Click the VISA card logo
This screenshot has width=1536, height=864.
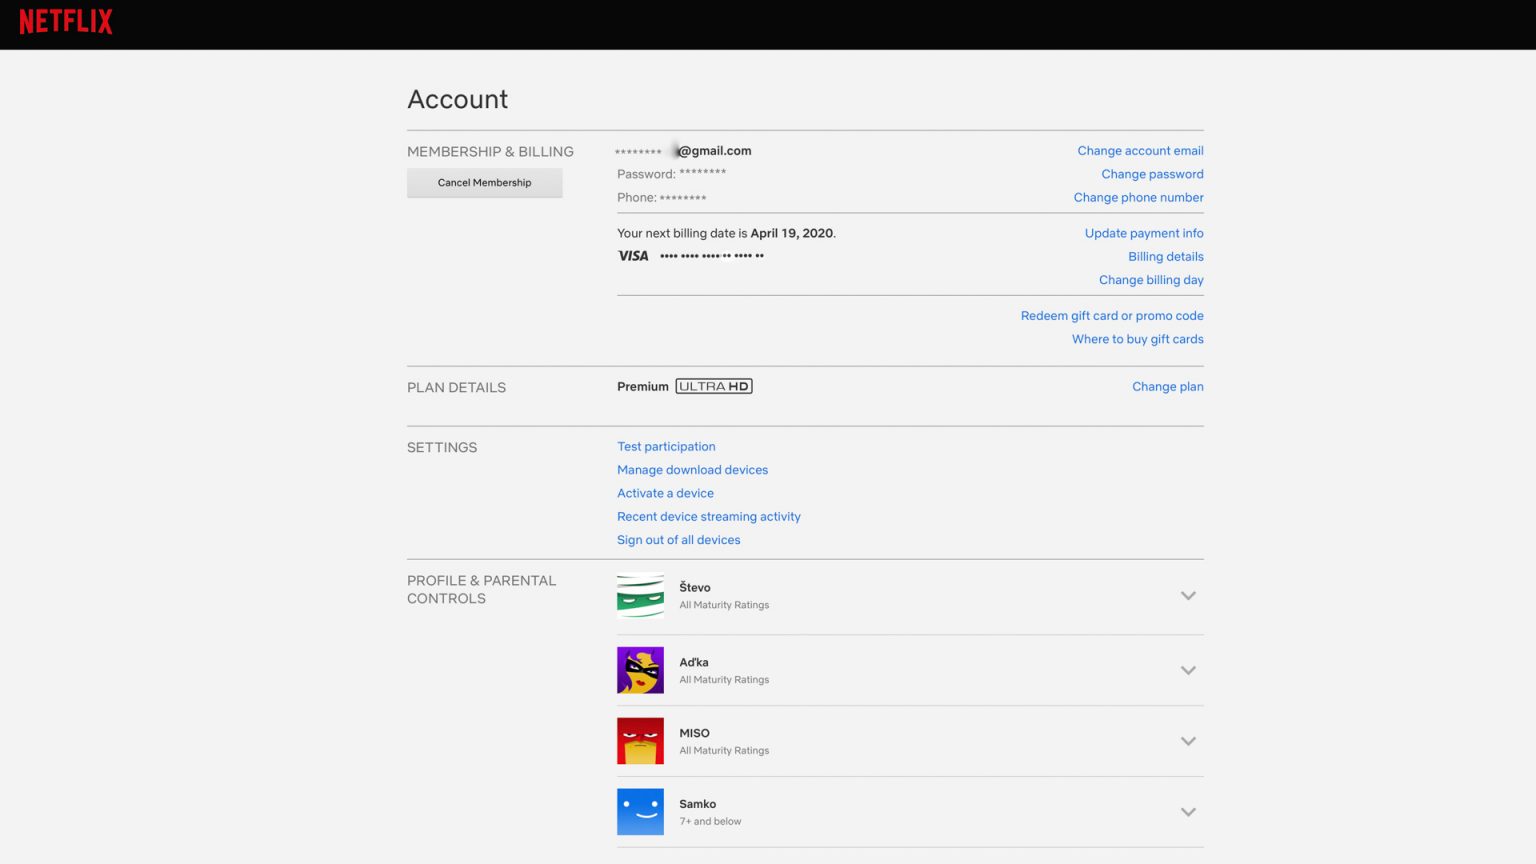point(633,256)
